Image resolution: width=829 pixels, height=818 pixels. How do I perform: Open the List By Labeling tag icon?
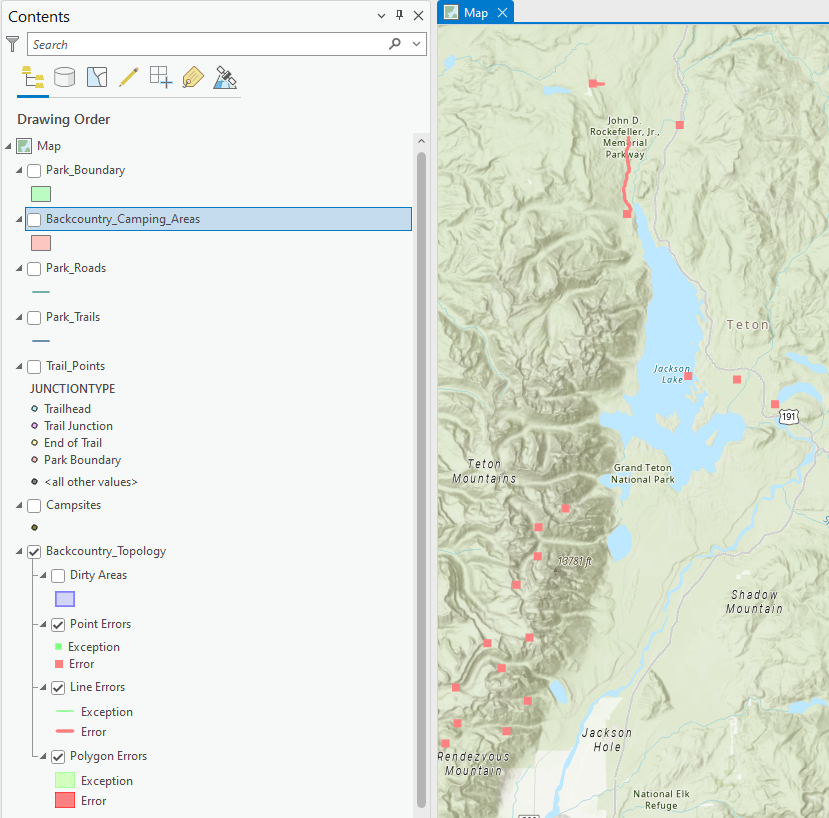[192, 77]
